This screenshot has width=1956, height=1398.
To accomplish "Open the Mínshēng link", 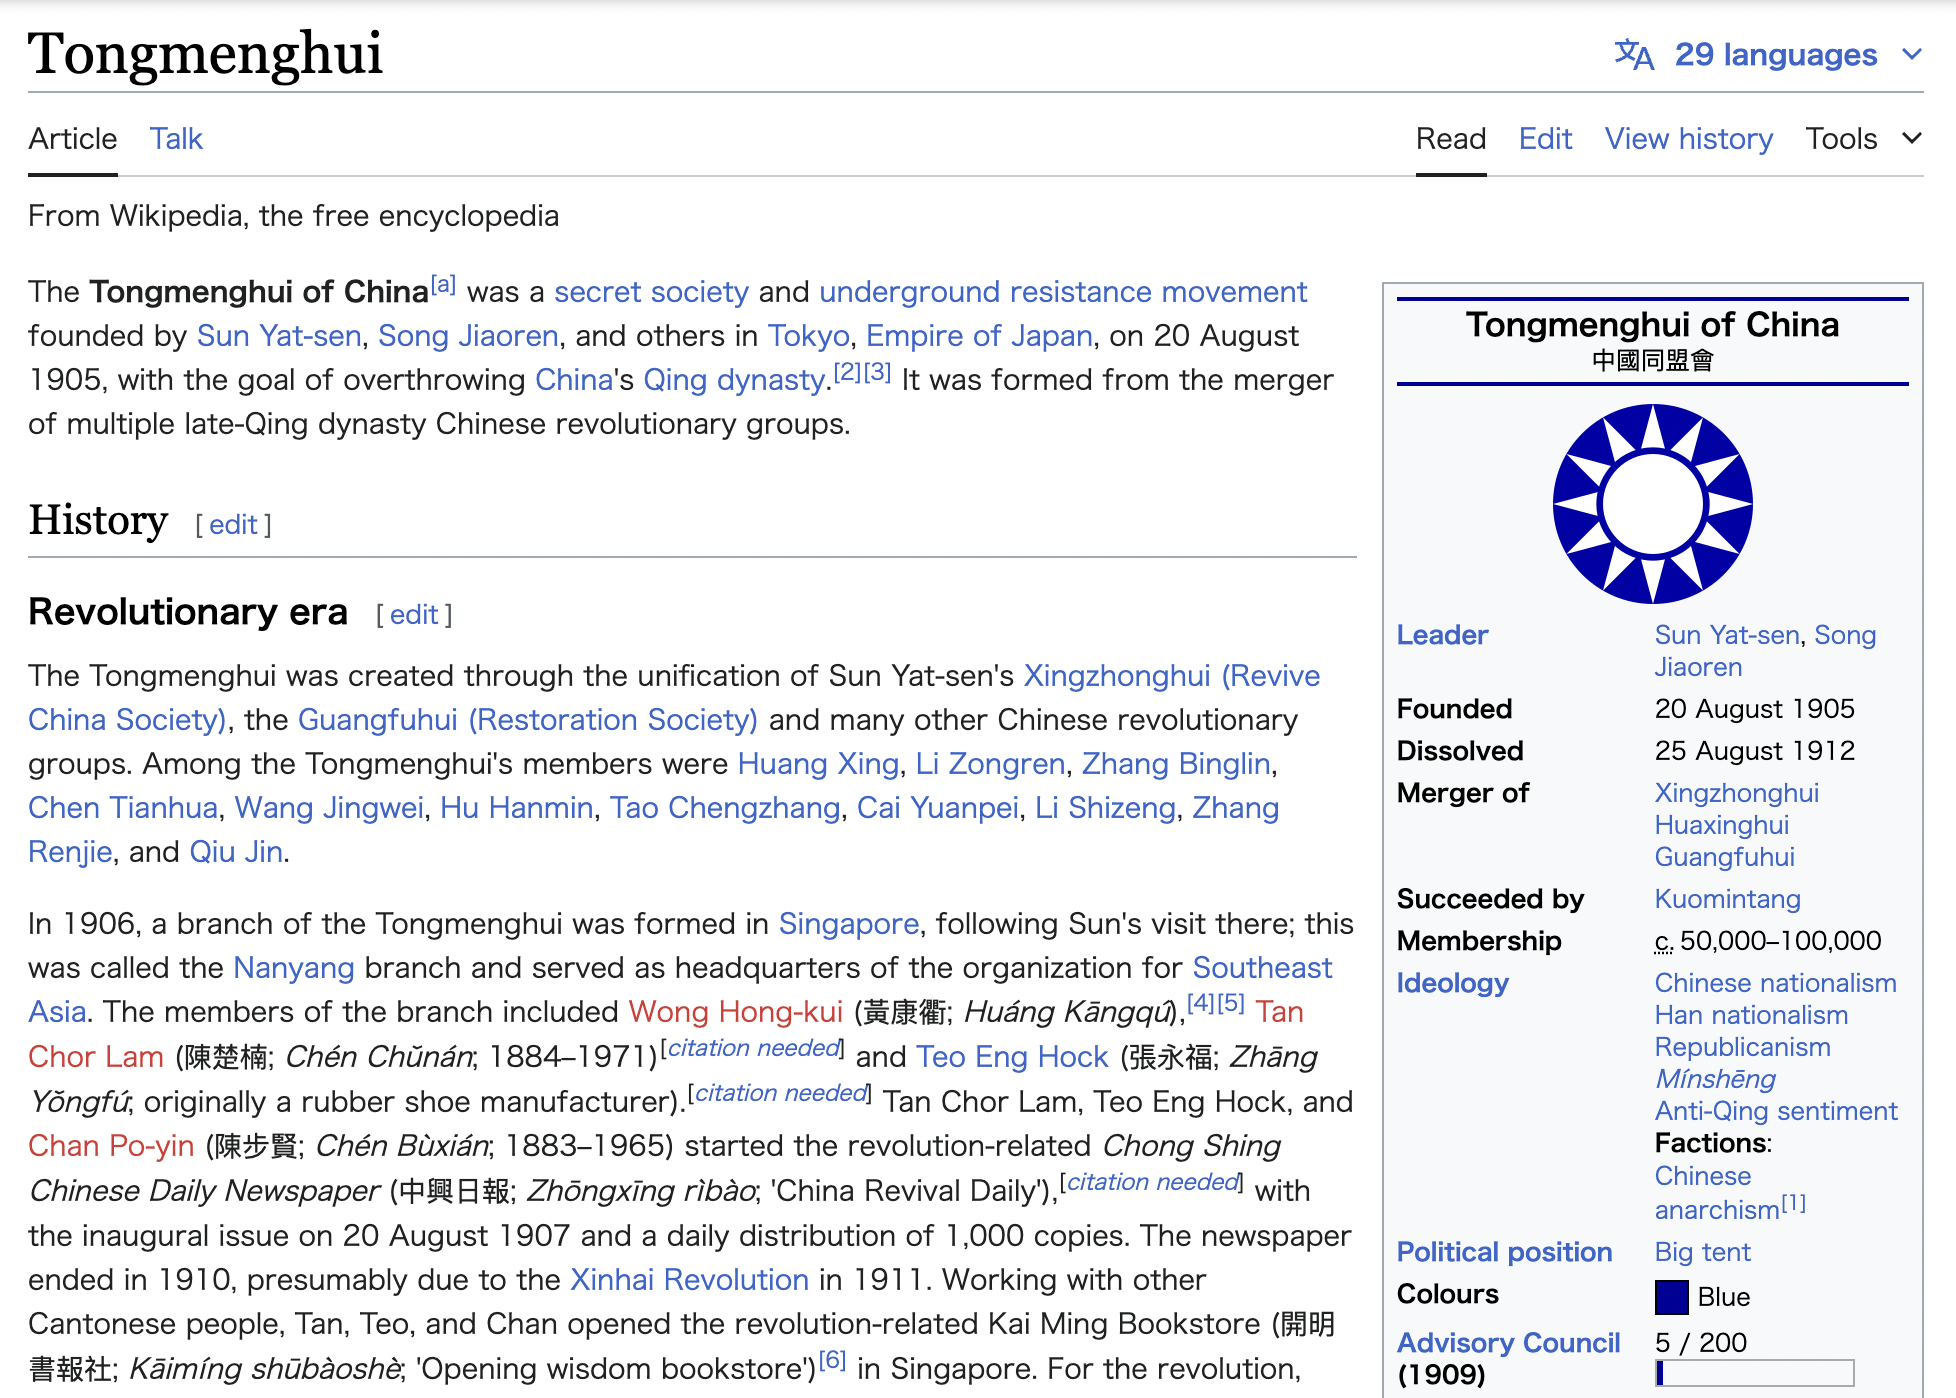I will point(1715,1079).
